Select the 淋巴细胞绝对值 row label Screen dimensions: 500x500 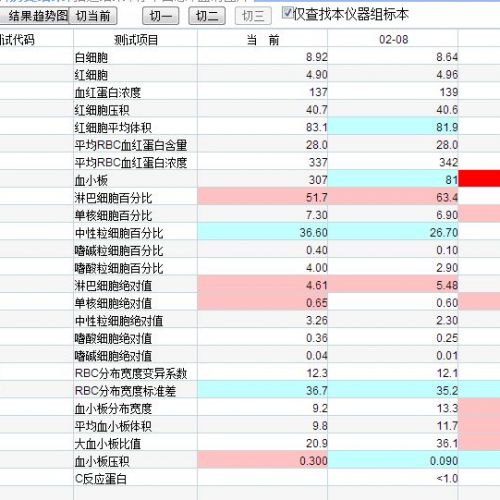[x=113, y=286]
